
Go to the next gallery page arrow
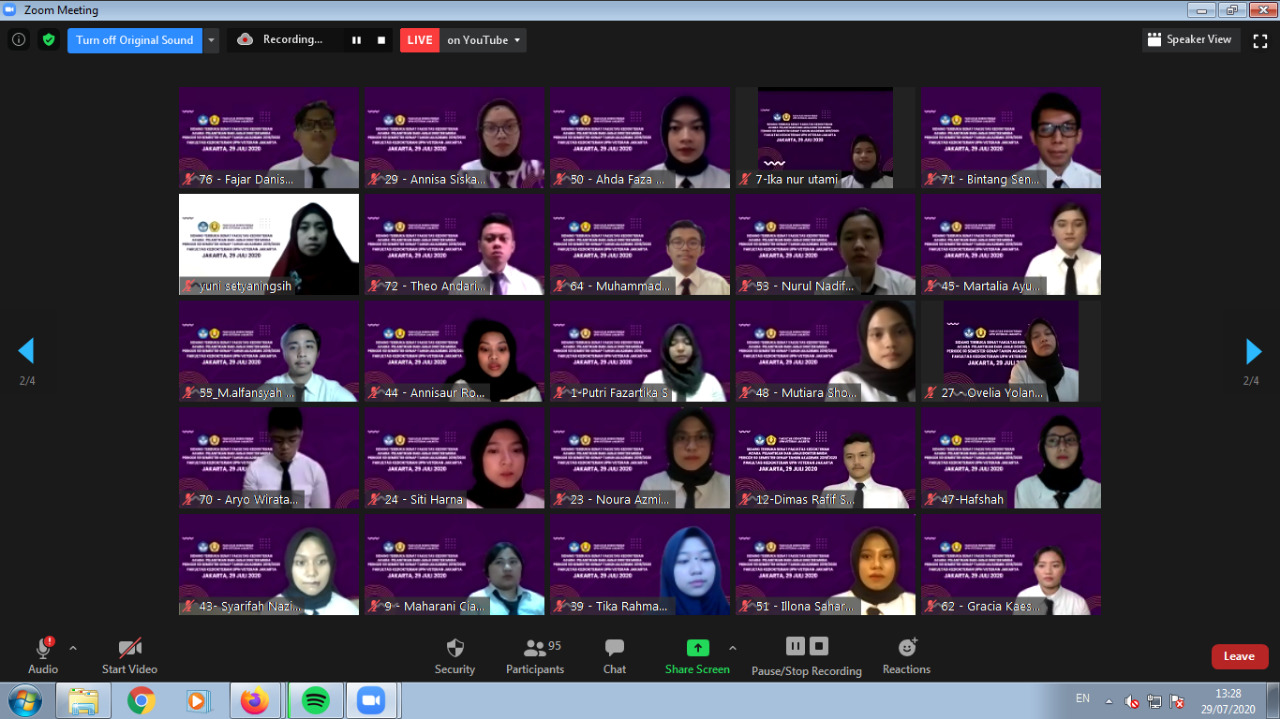[x=1253, y=351]
